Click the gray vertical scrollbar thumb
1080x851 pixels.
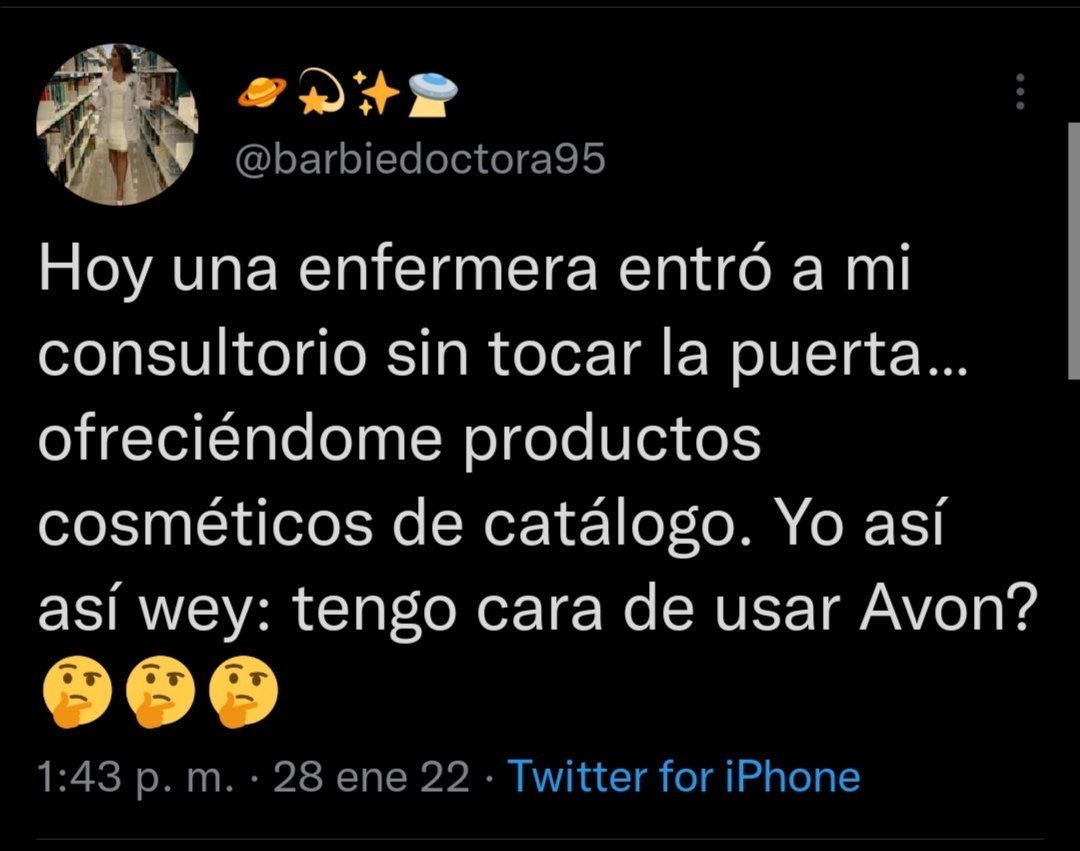(x=1074, y=251)
